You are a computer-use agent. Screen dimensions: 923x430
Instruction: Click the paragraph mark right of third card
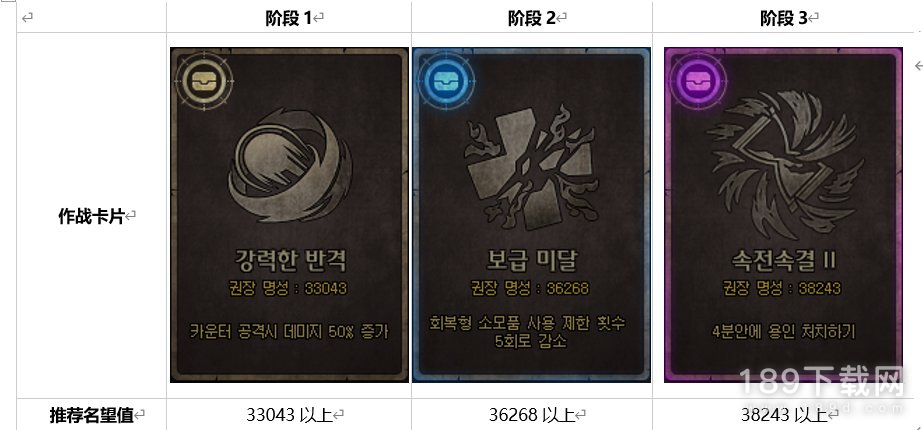click(x=918, y=65)
